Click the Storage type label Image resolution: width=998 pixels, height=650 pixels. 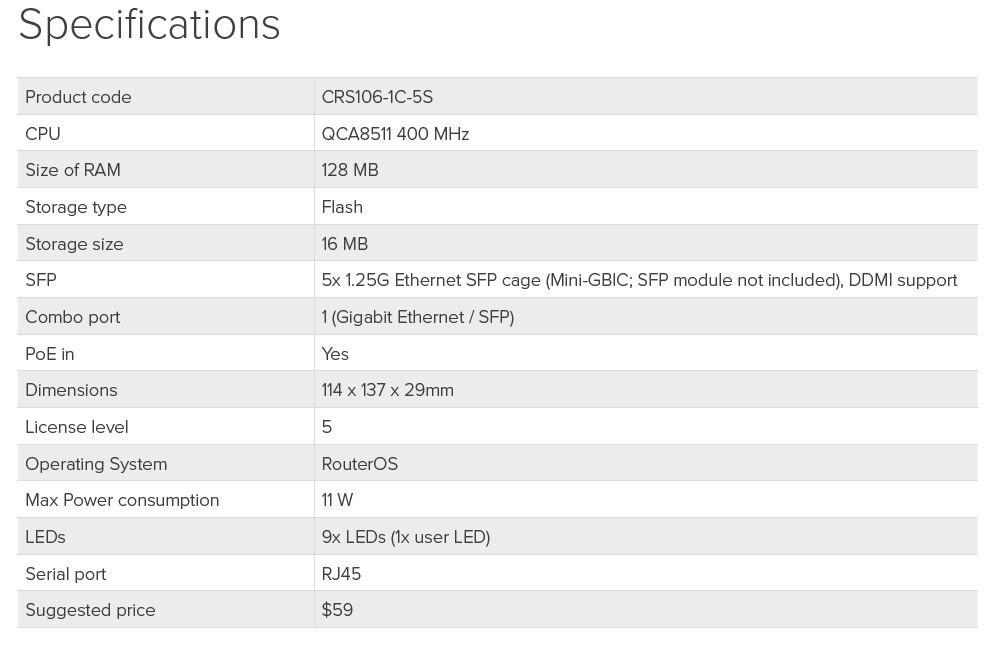(76, 207)
